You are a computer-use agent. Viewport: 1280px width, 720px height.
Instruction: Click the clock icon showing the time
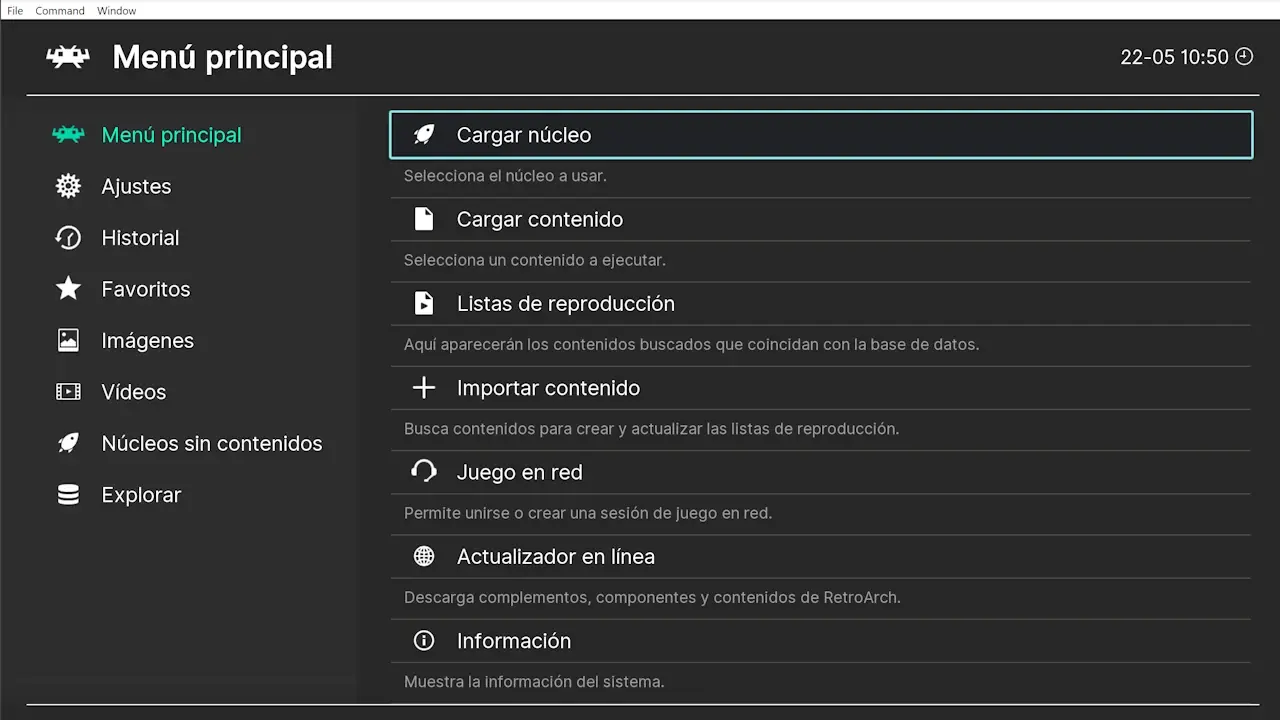pyautogui.click(x=1244, y=57)
